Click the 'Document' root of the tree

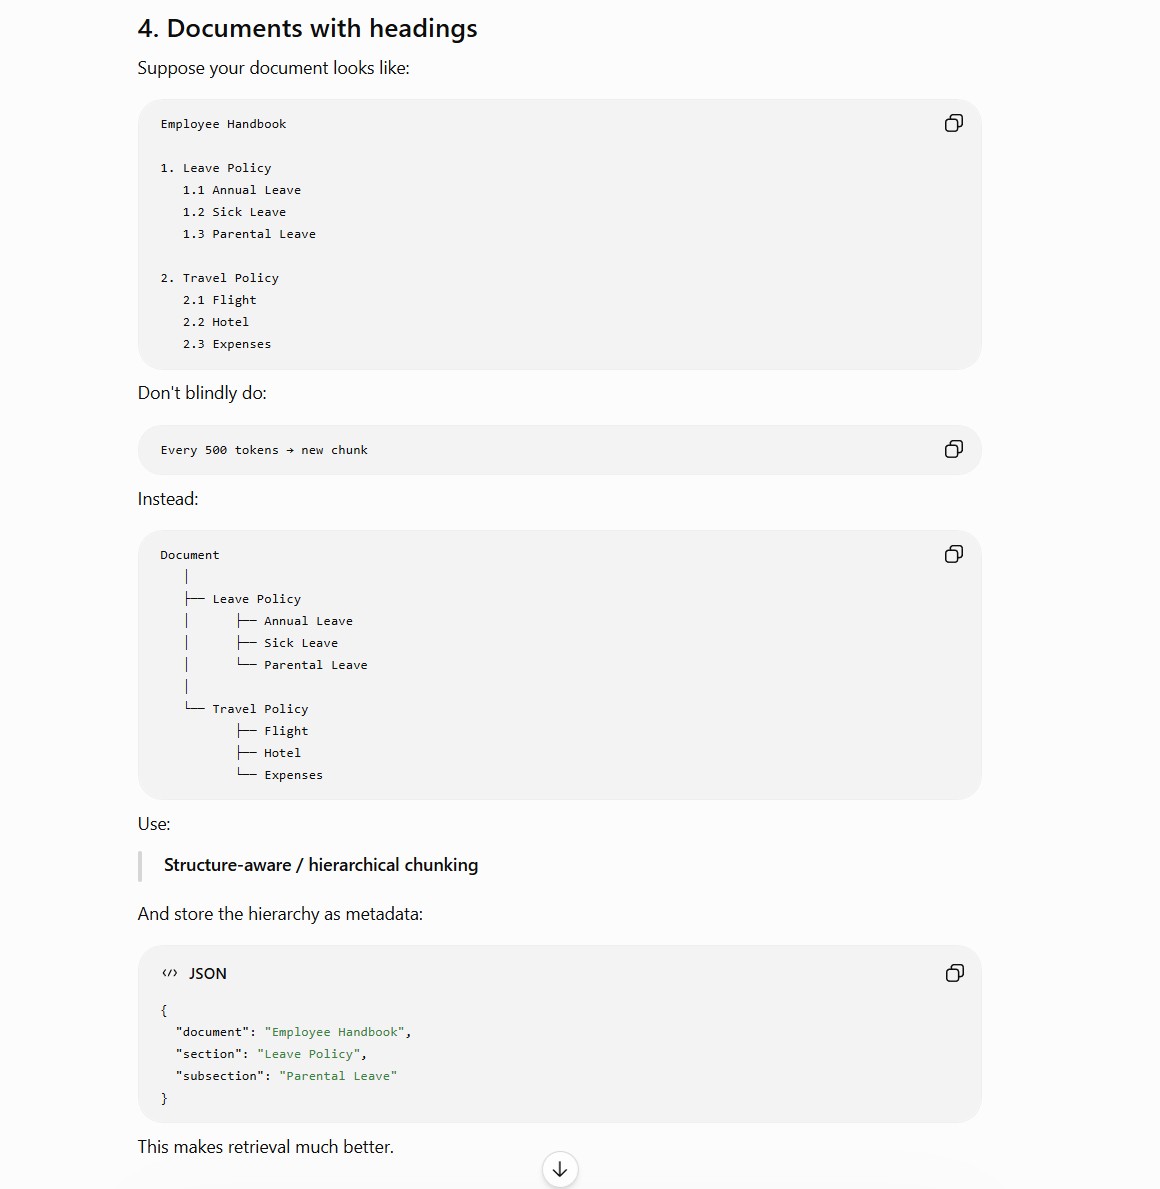click(190, 555)
